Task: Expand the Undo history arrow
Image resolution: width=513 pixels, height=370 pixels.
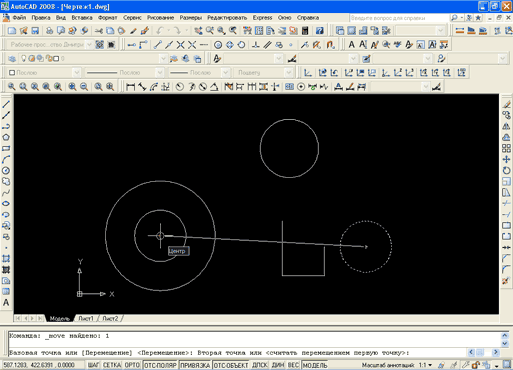Action: tap(168, 31)
